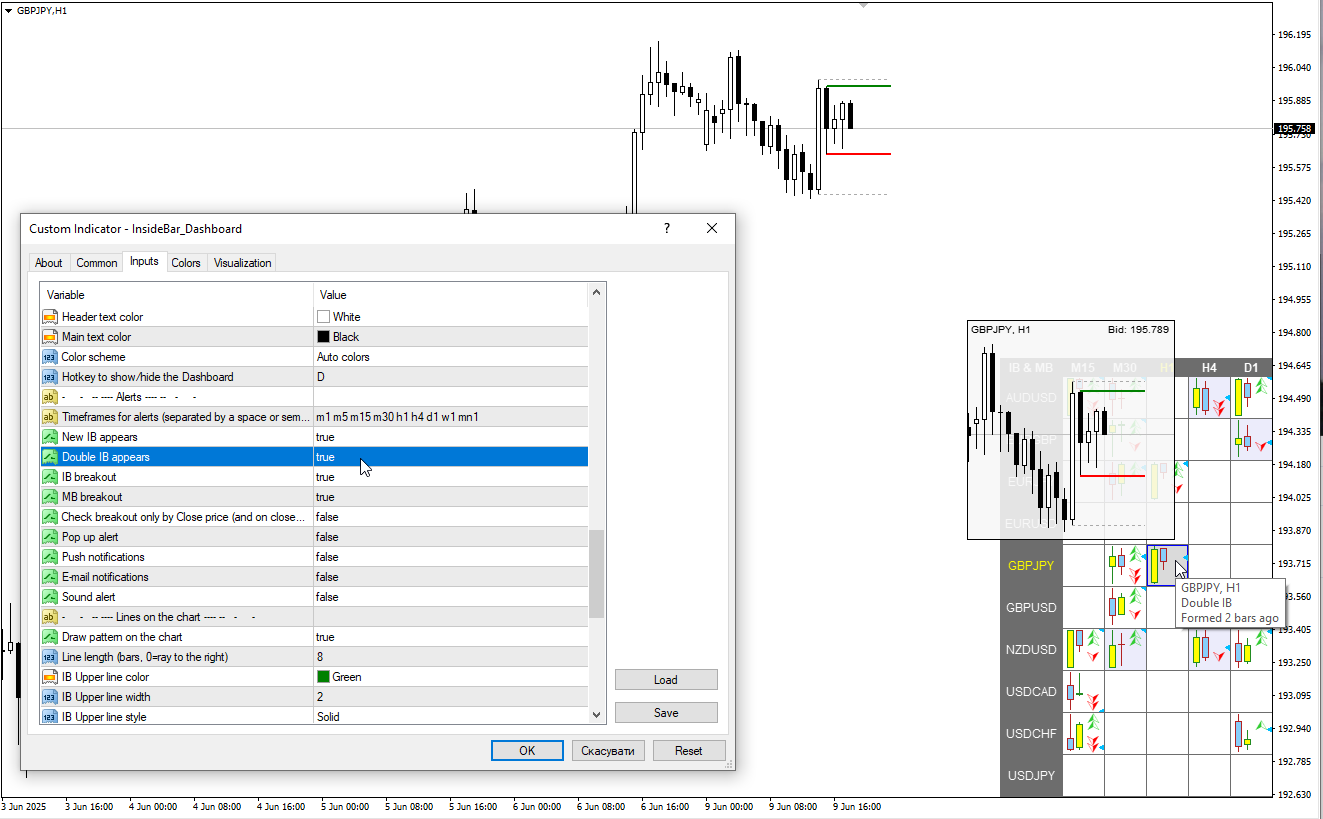Open the Visualization tab
The image size is (1323, 819).
[x=242, y=263]
